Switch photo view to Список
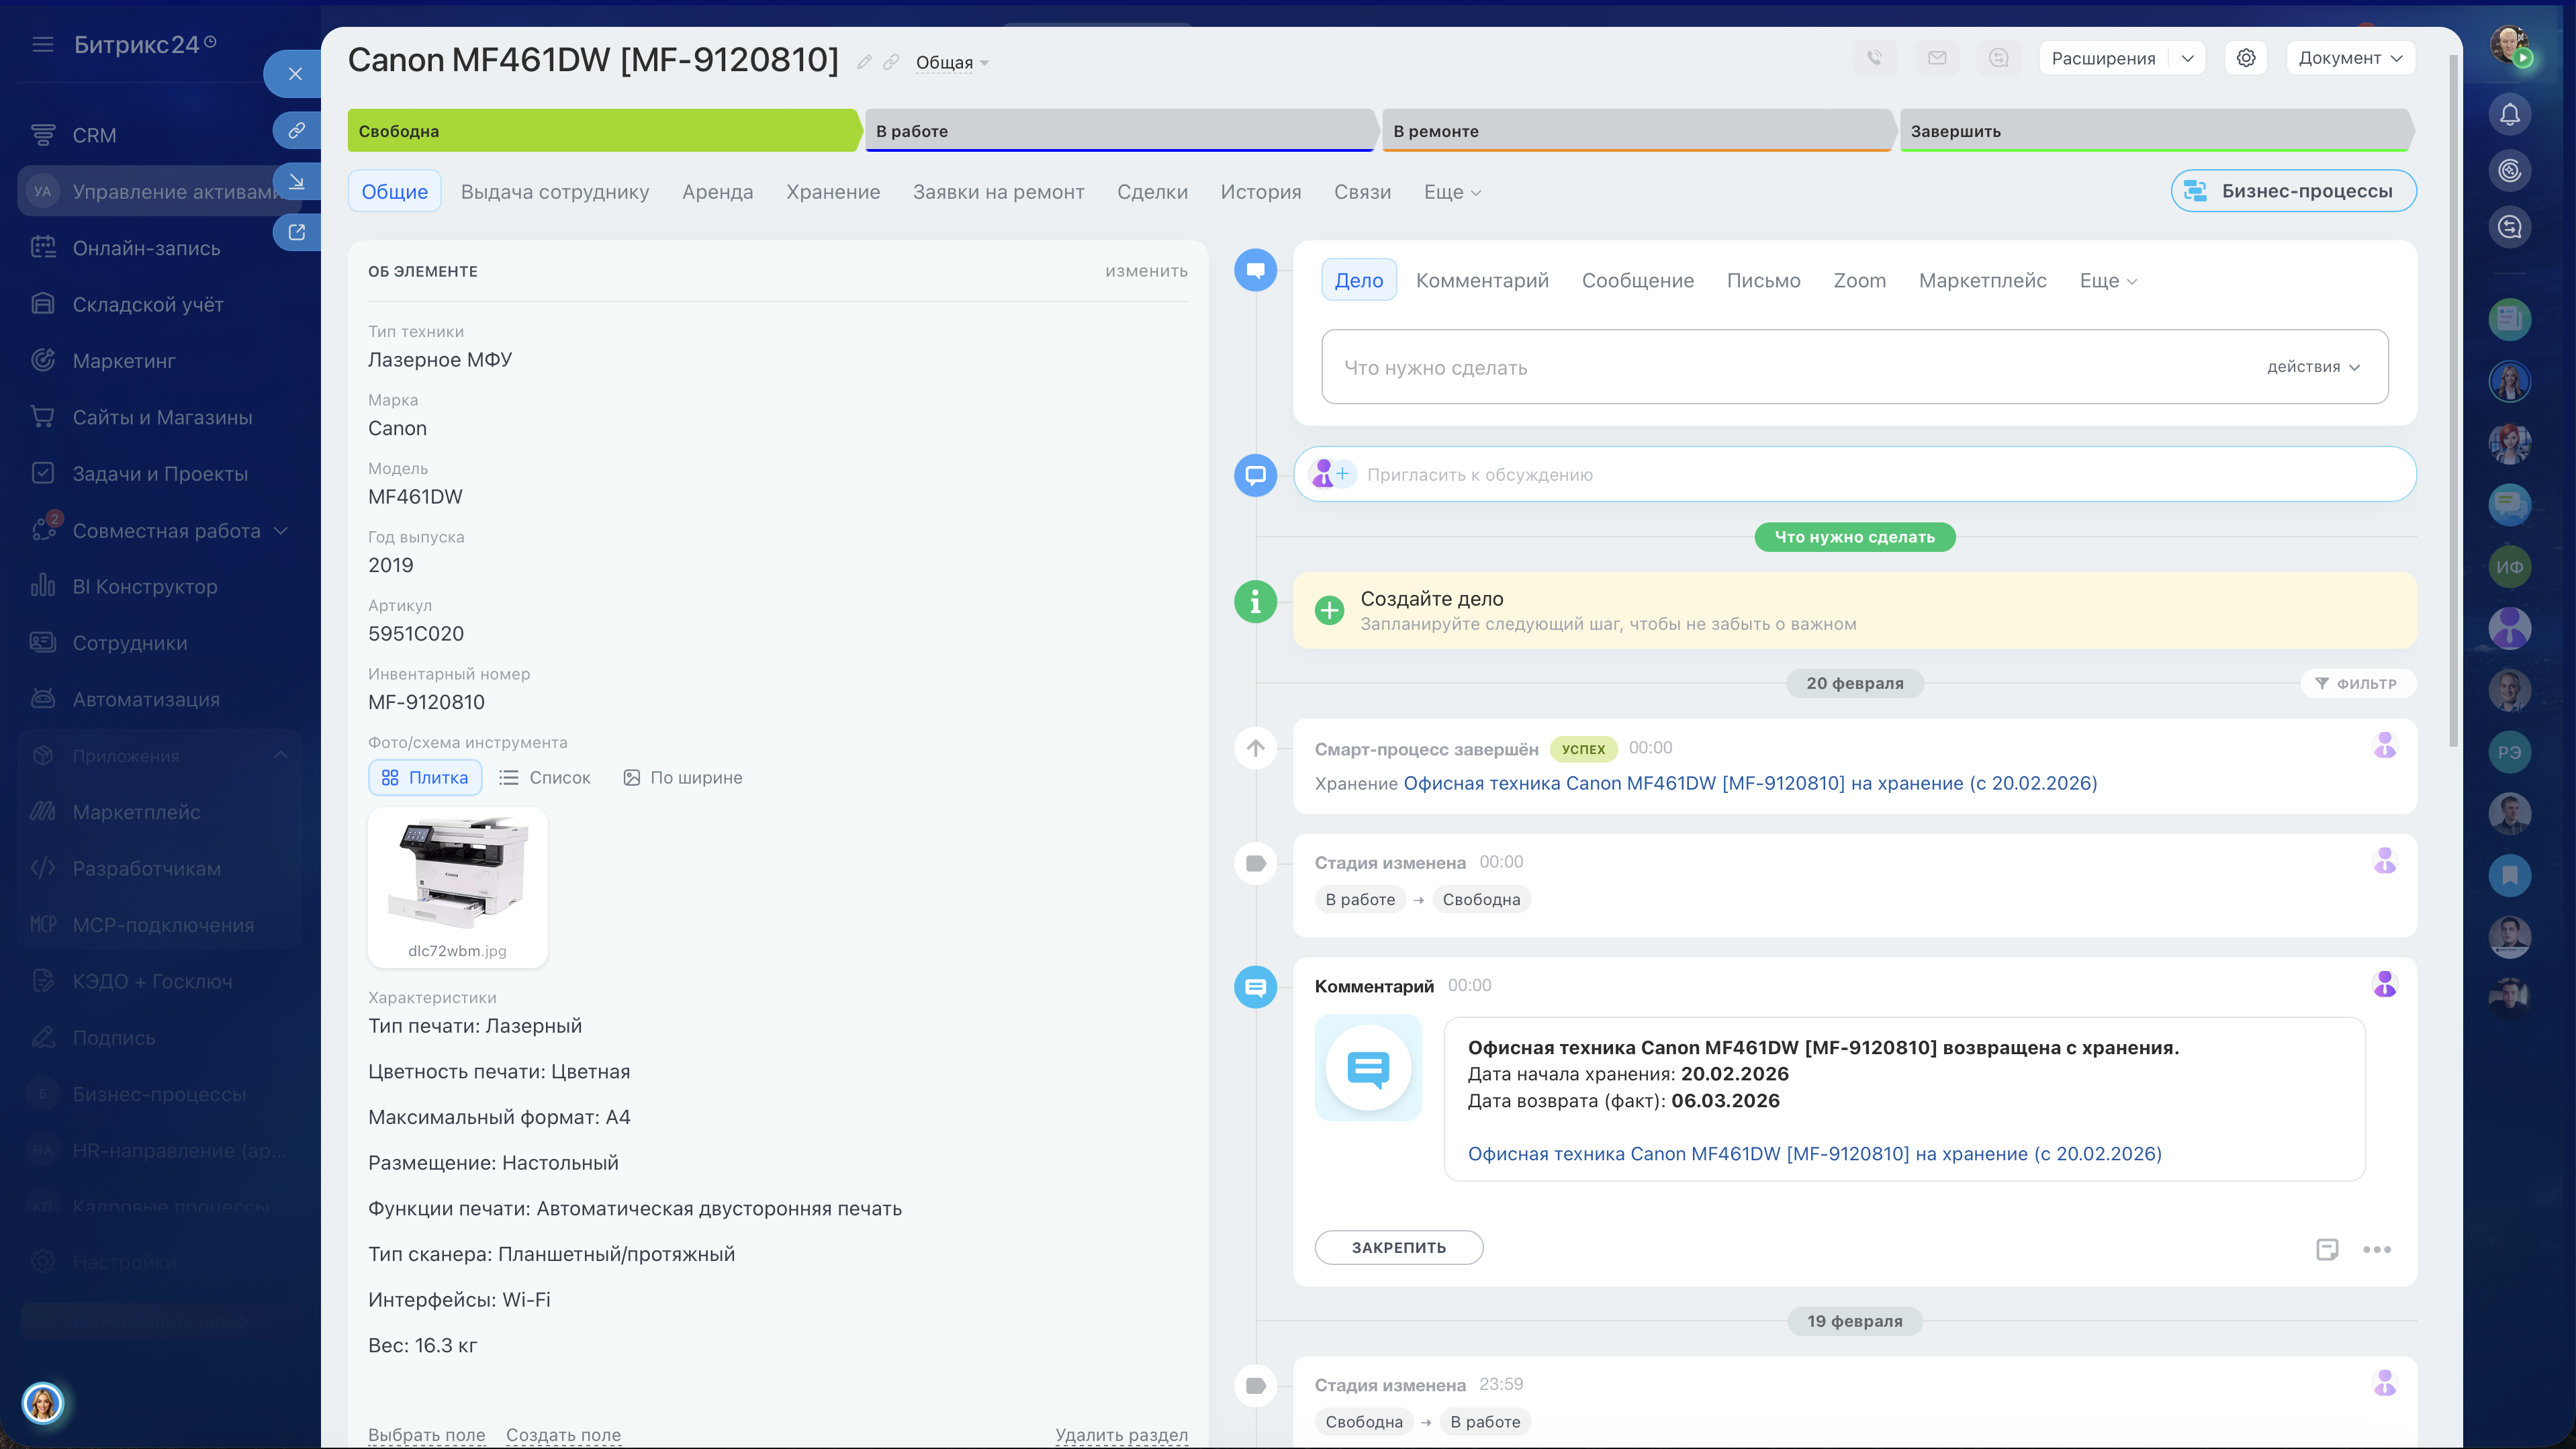This screenshot has width=2576, height=1449. (545, 777)
